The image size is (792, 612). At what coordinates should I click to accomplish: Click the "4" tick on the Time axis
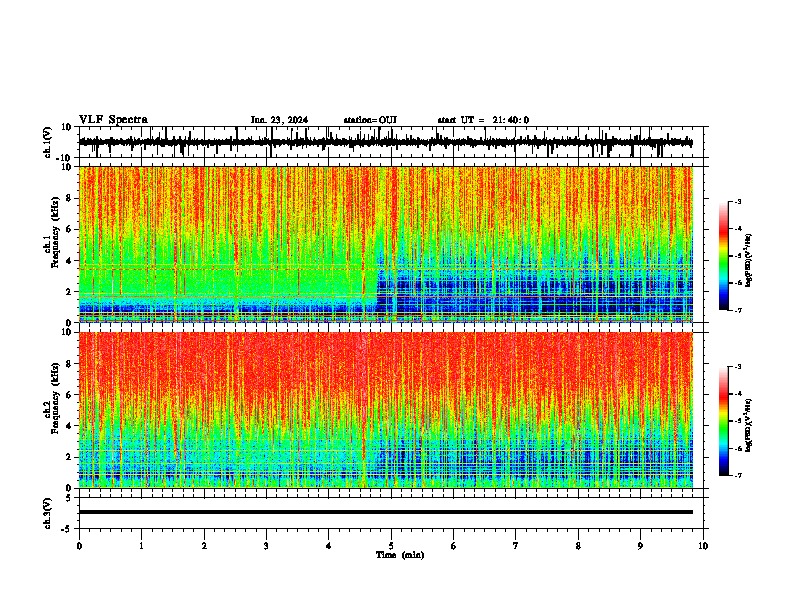tap(329, 546)
